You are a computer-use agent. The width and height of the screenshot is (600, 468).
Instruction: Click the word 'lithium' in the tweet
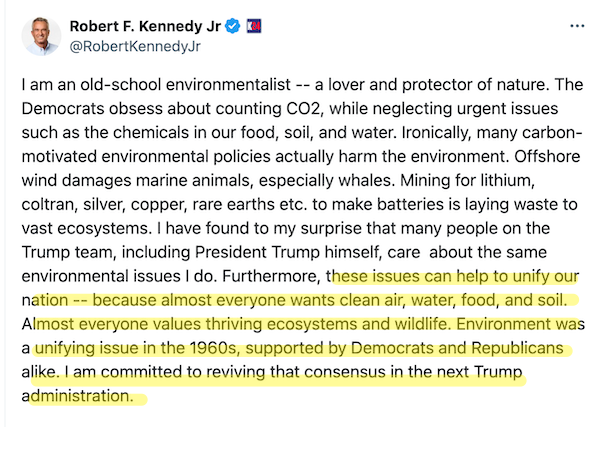click(507, 180)
